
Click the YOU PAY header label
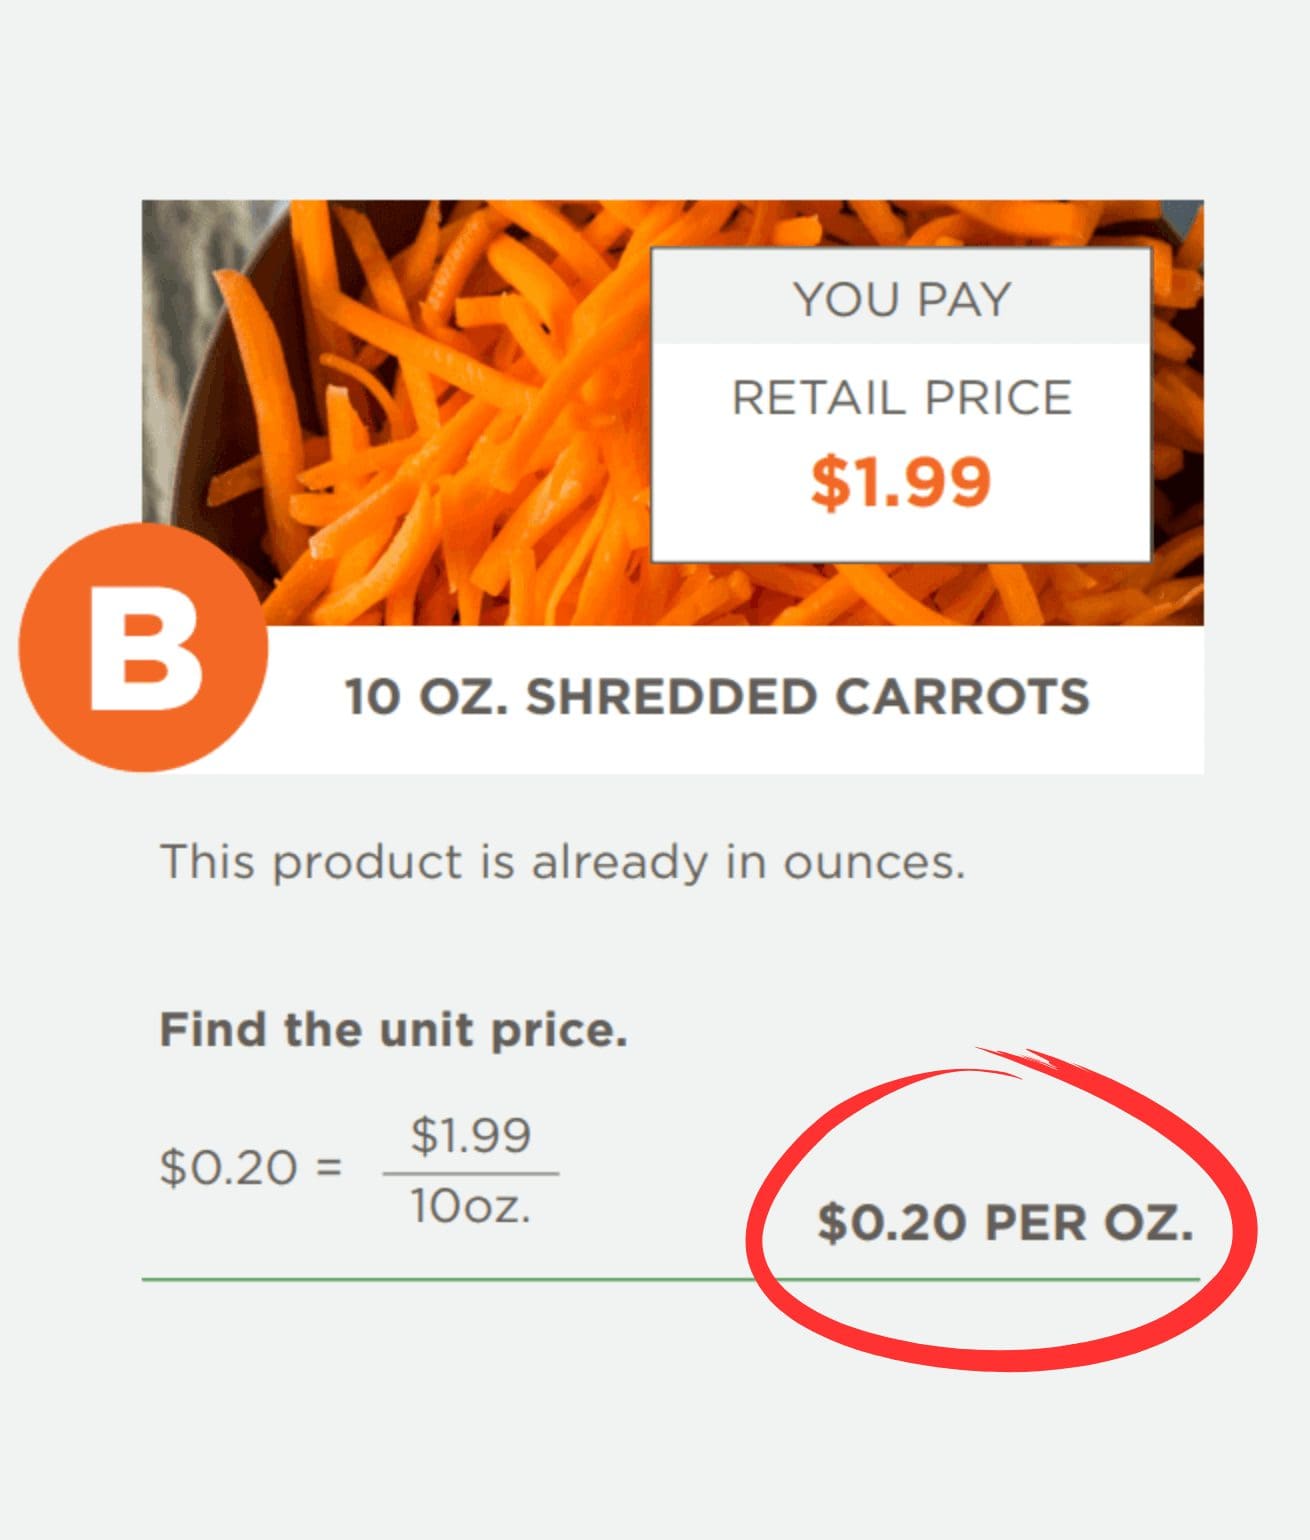point(902,299)
